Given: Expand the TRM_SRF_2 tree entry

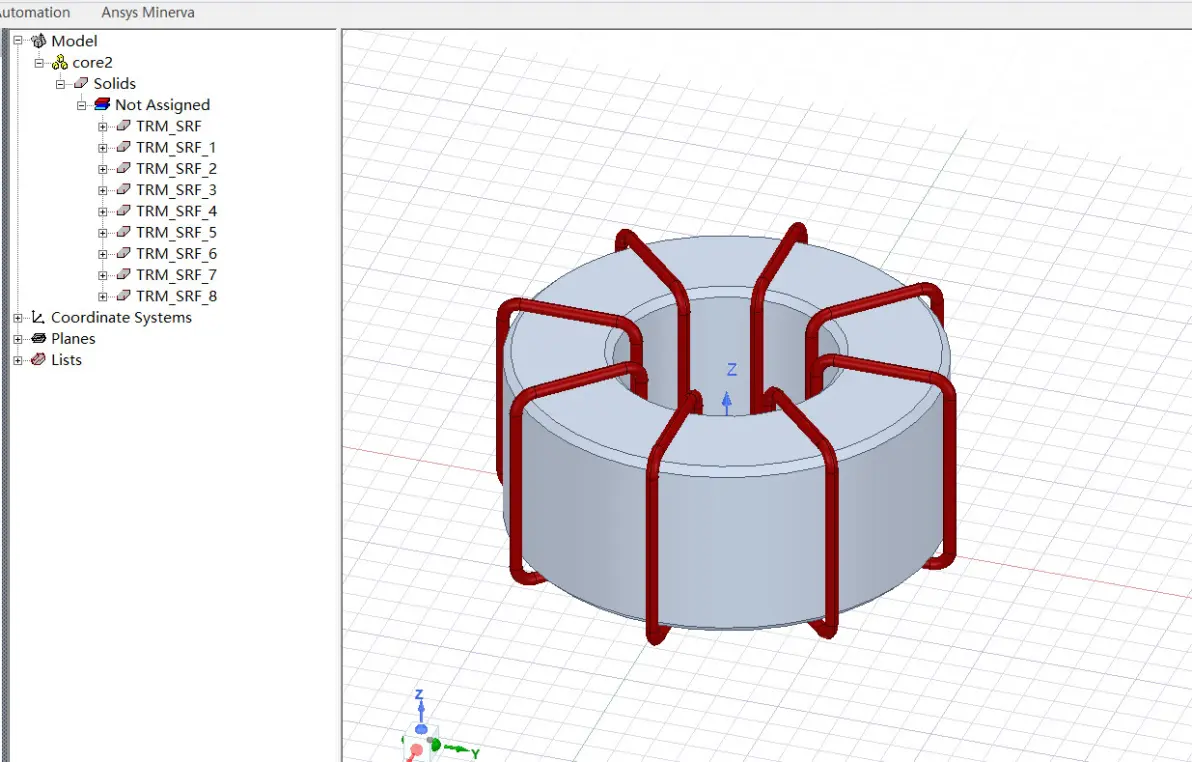Looking at the screenshot, I should coord(103,169).
